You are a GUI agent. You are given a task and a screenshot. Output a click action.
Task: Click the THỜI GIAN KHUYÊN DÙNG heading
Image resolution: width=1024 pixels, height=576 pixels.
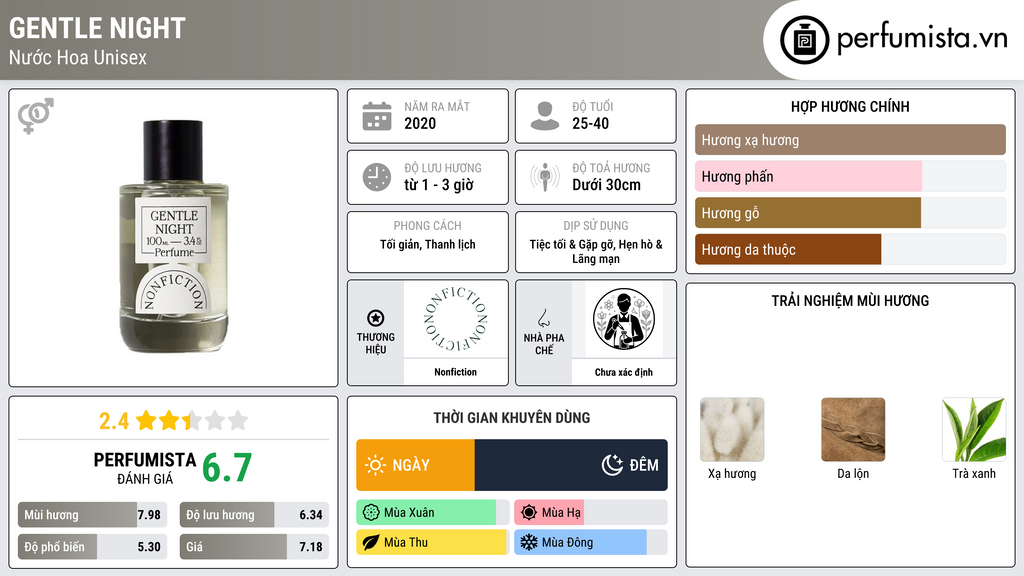click(x=512, y=417)
